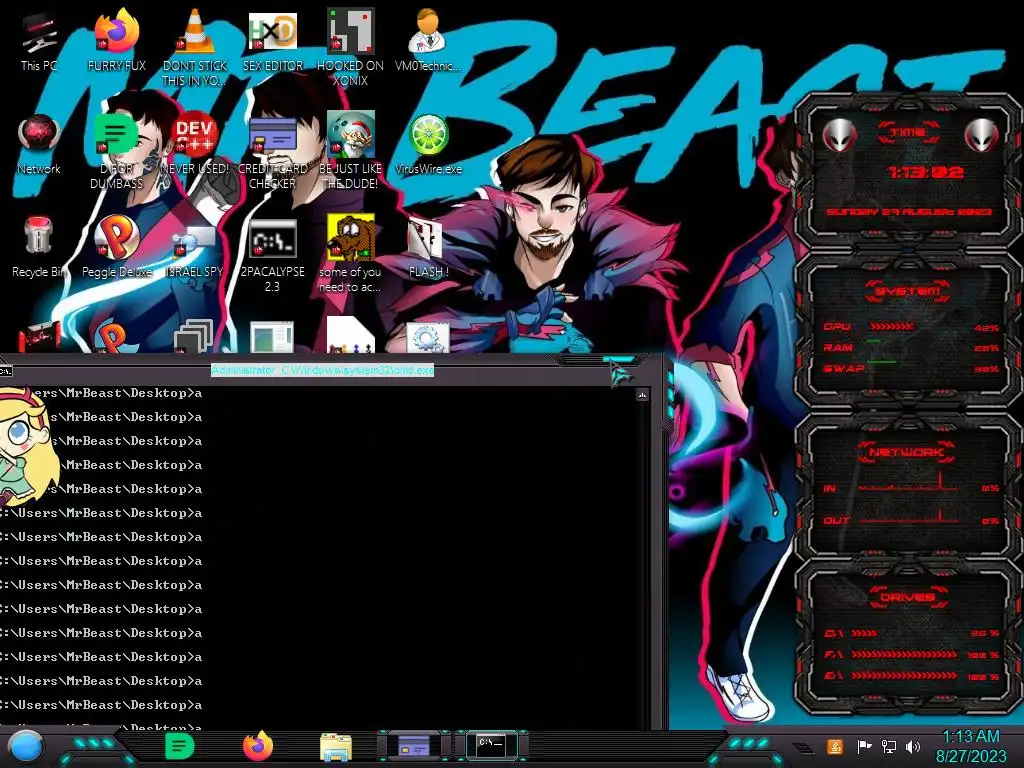This screenshot has height=768, width=1024.
Task: Click the SYSTEM widget header
Action: tap(908, 291)
